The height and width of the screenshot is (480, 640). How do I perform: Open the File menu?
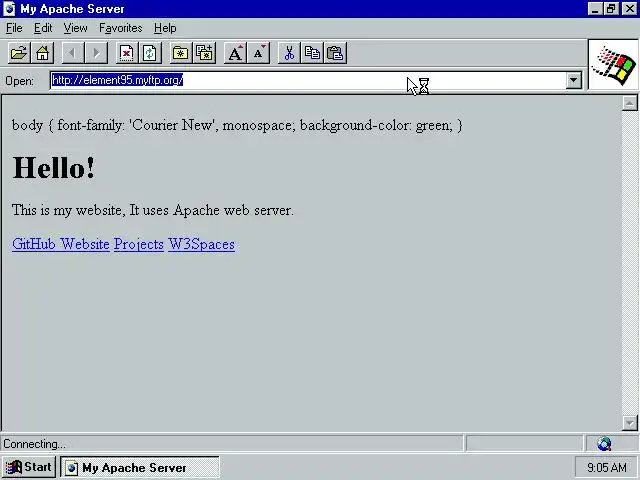pyautogui.click(x=14, y=28)
